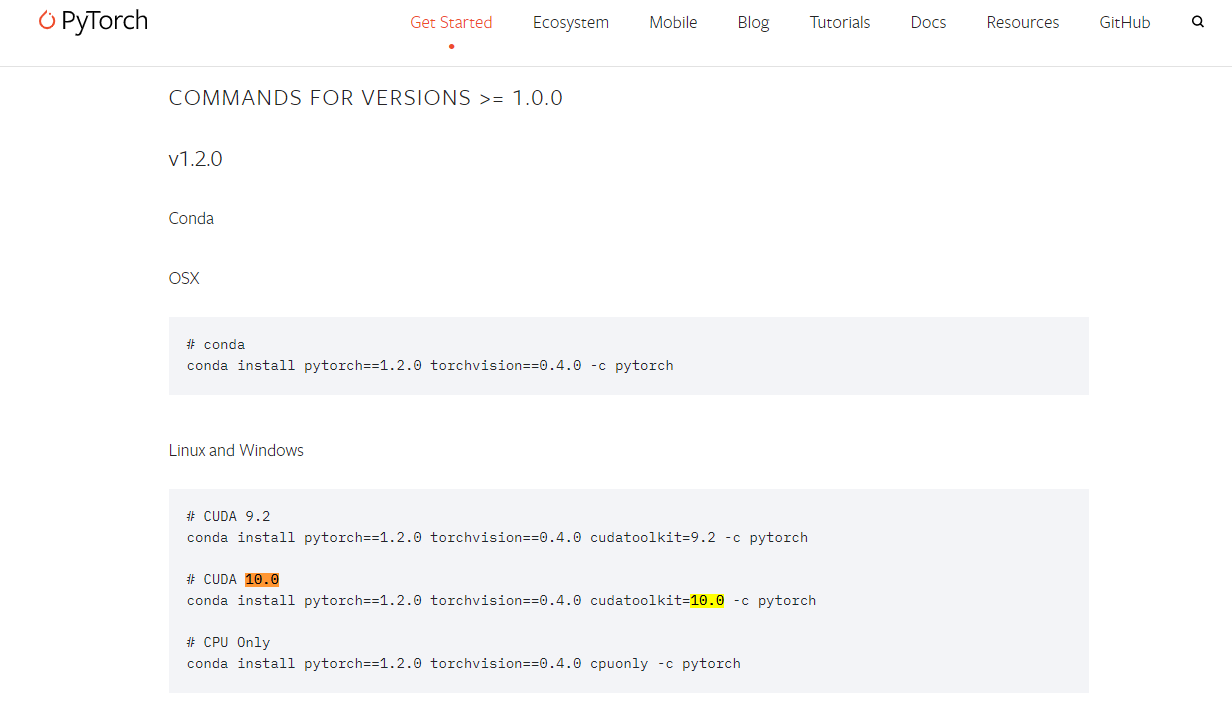Open the Docs nav item

click(x=928, y=22)
